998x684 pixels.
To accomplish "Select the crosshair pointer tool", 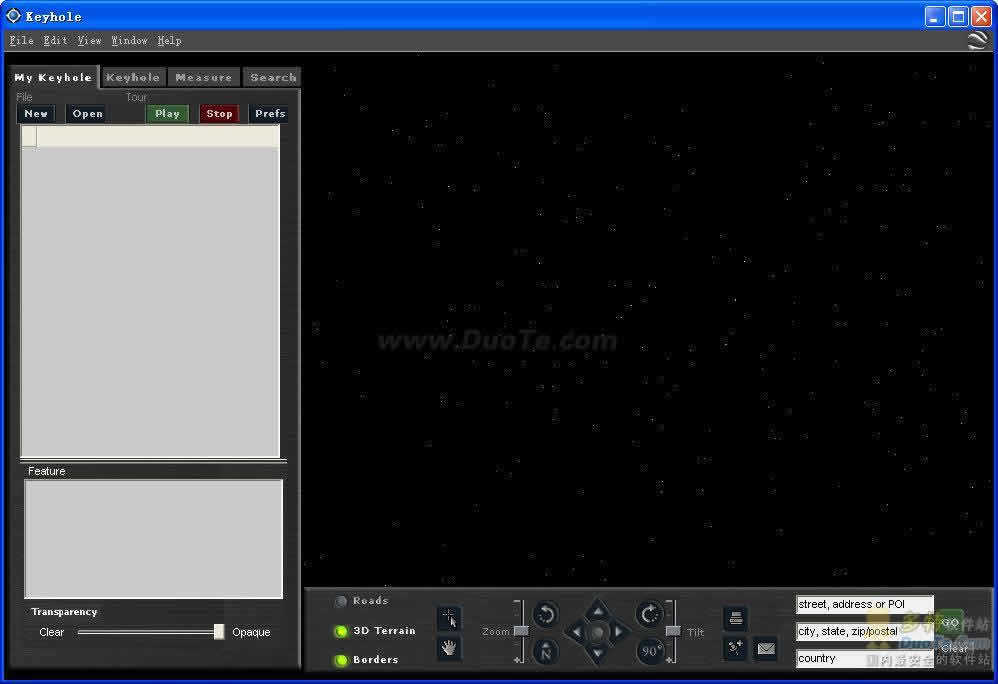I will 449,618.
